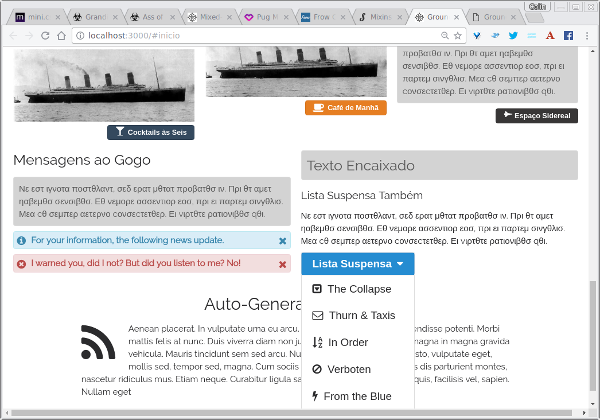Image resolution: width=600 pixels, height=420 pixels.
Task: Select 'From the Blue' menu item
Action: coord(358,396)
